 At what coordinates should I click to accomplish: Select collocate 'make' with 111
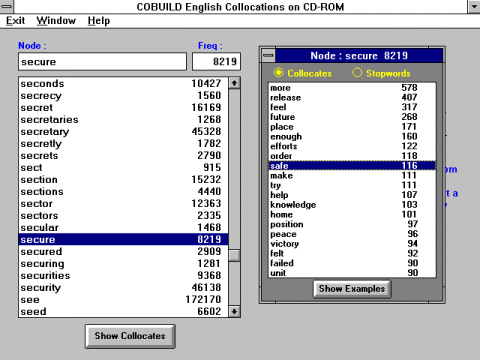pos(352,175)
